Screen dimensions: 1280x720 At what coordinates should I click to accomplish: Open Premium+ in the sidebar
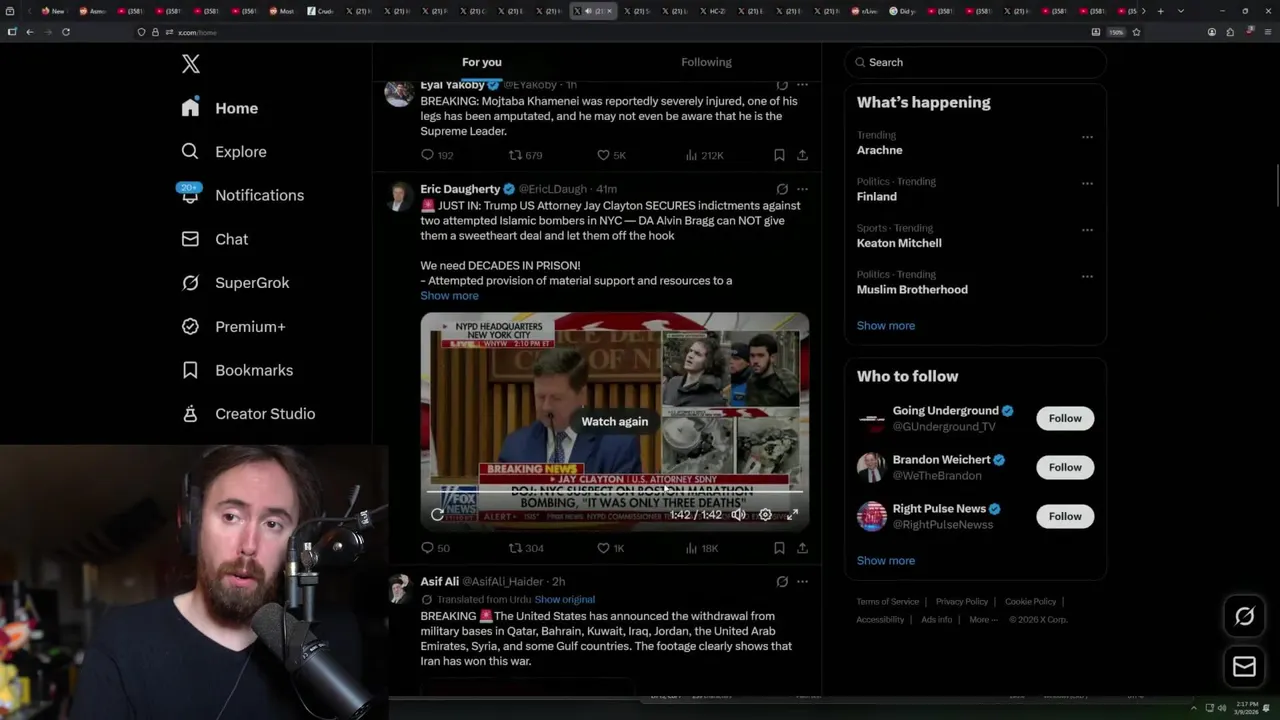tap(233, 327)
